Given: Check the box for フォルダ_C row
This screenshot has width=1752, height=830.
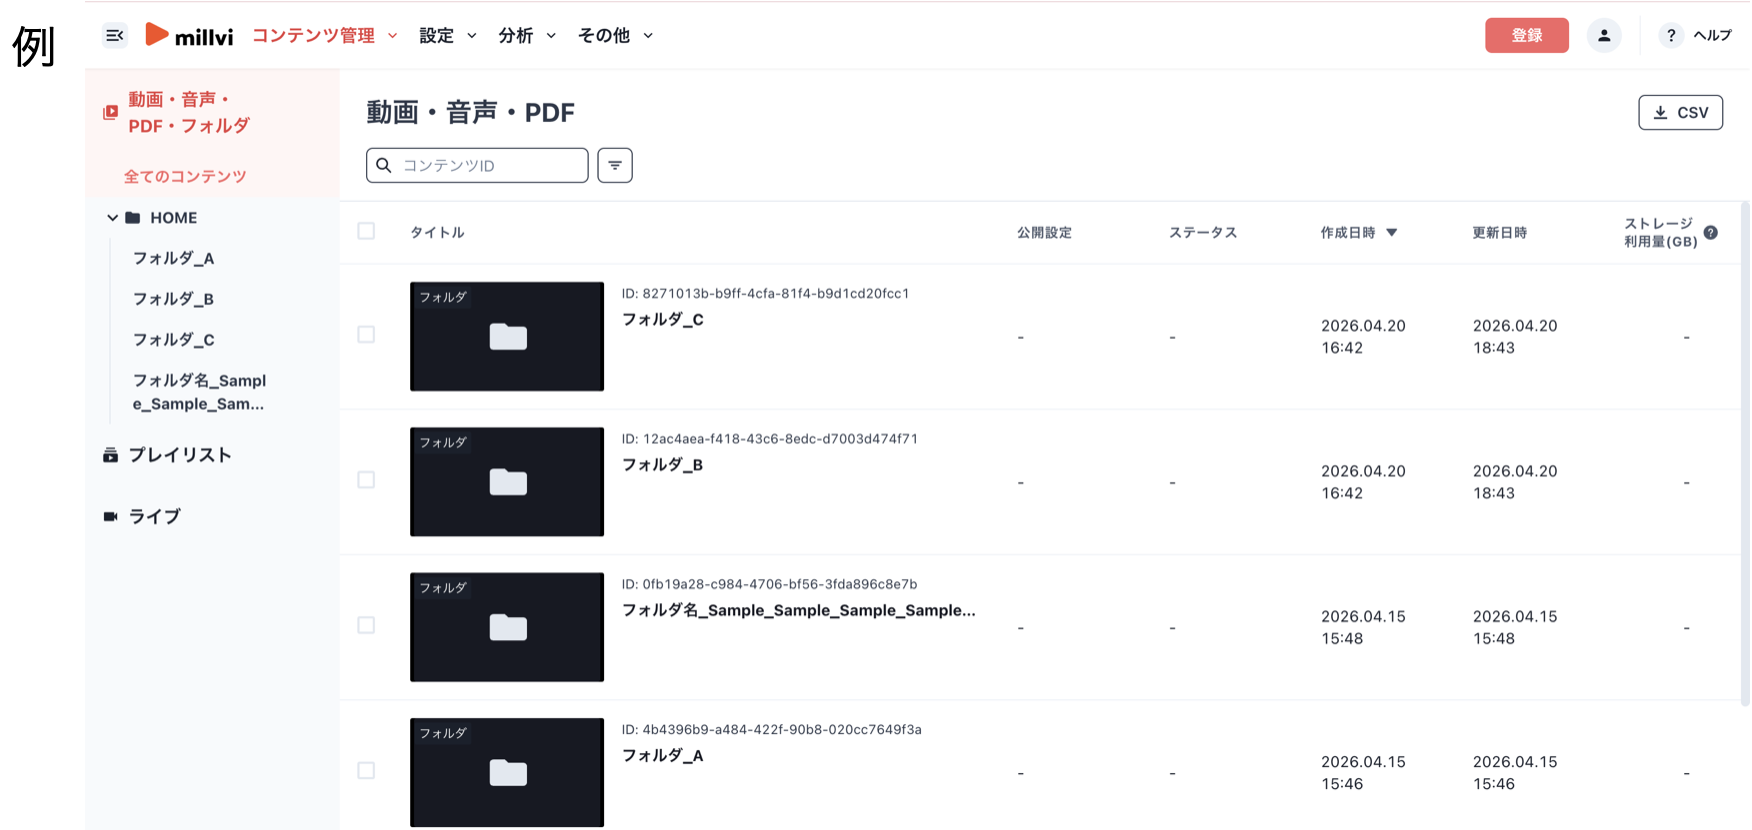Looking at the screenshot, I should click(x=366, y=334).
